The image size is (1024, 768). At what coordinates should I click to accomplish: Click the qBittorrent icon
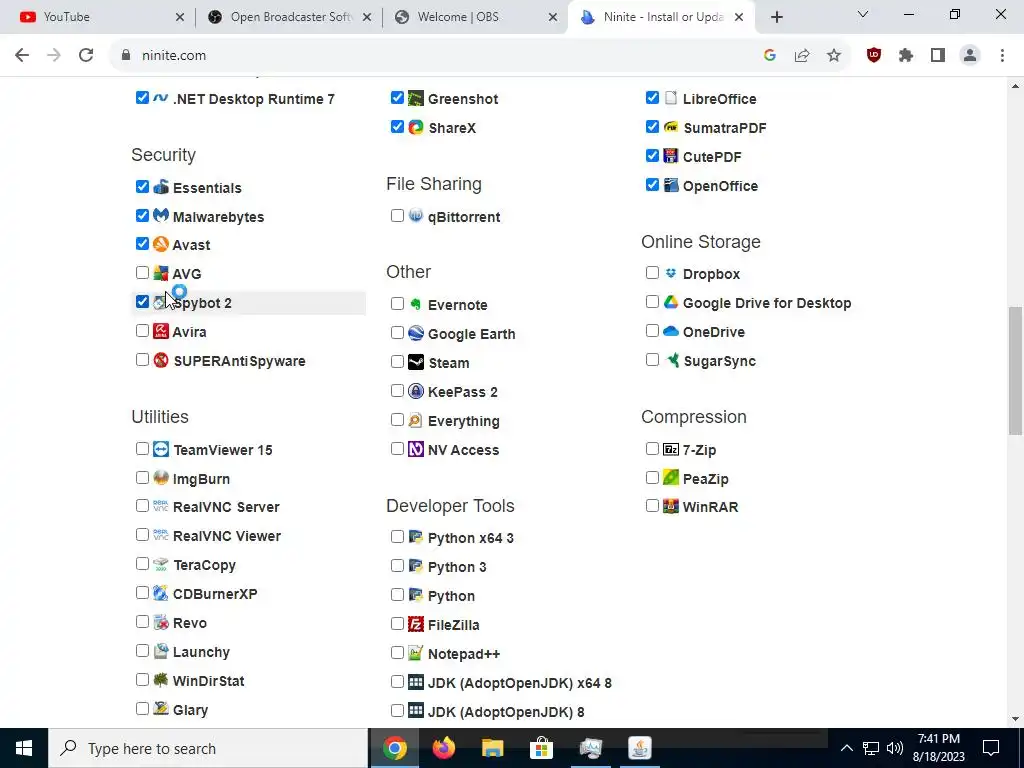(416, 215)
